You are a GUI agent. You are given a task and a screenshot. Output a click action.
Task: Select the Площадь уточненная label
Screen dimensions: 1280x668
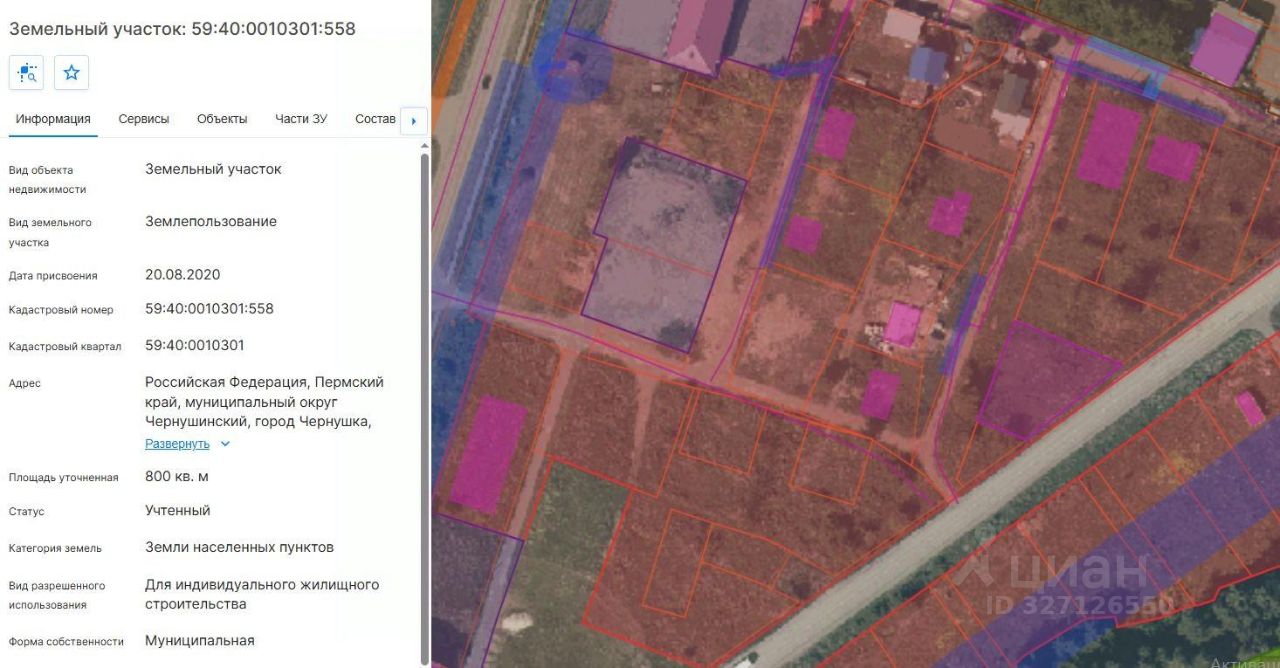[64, 477]
